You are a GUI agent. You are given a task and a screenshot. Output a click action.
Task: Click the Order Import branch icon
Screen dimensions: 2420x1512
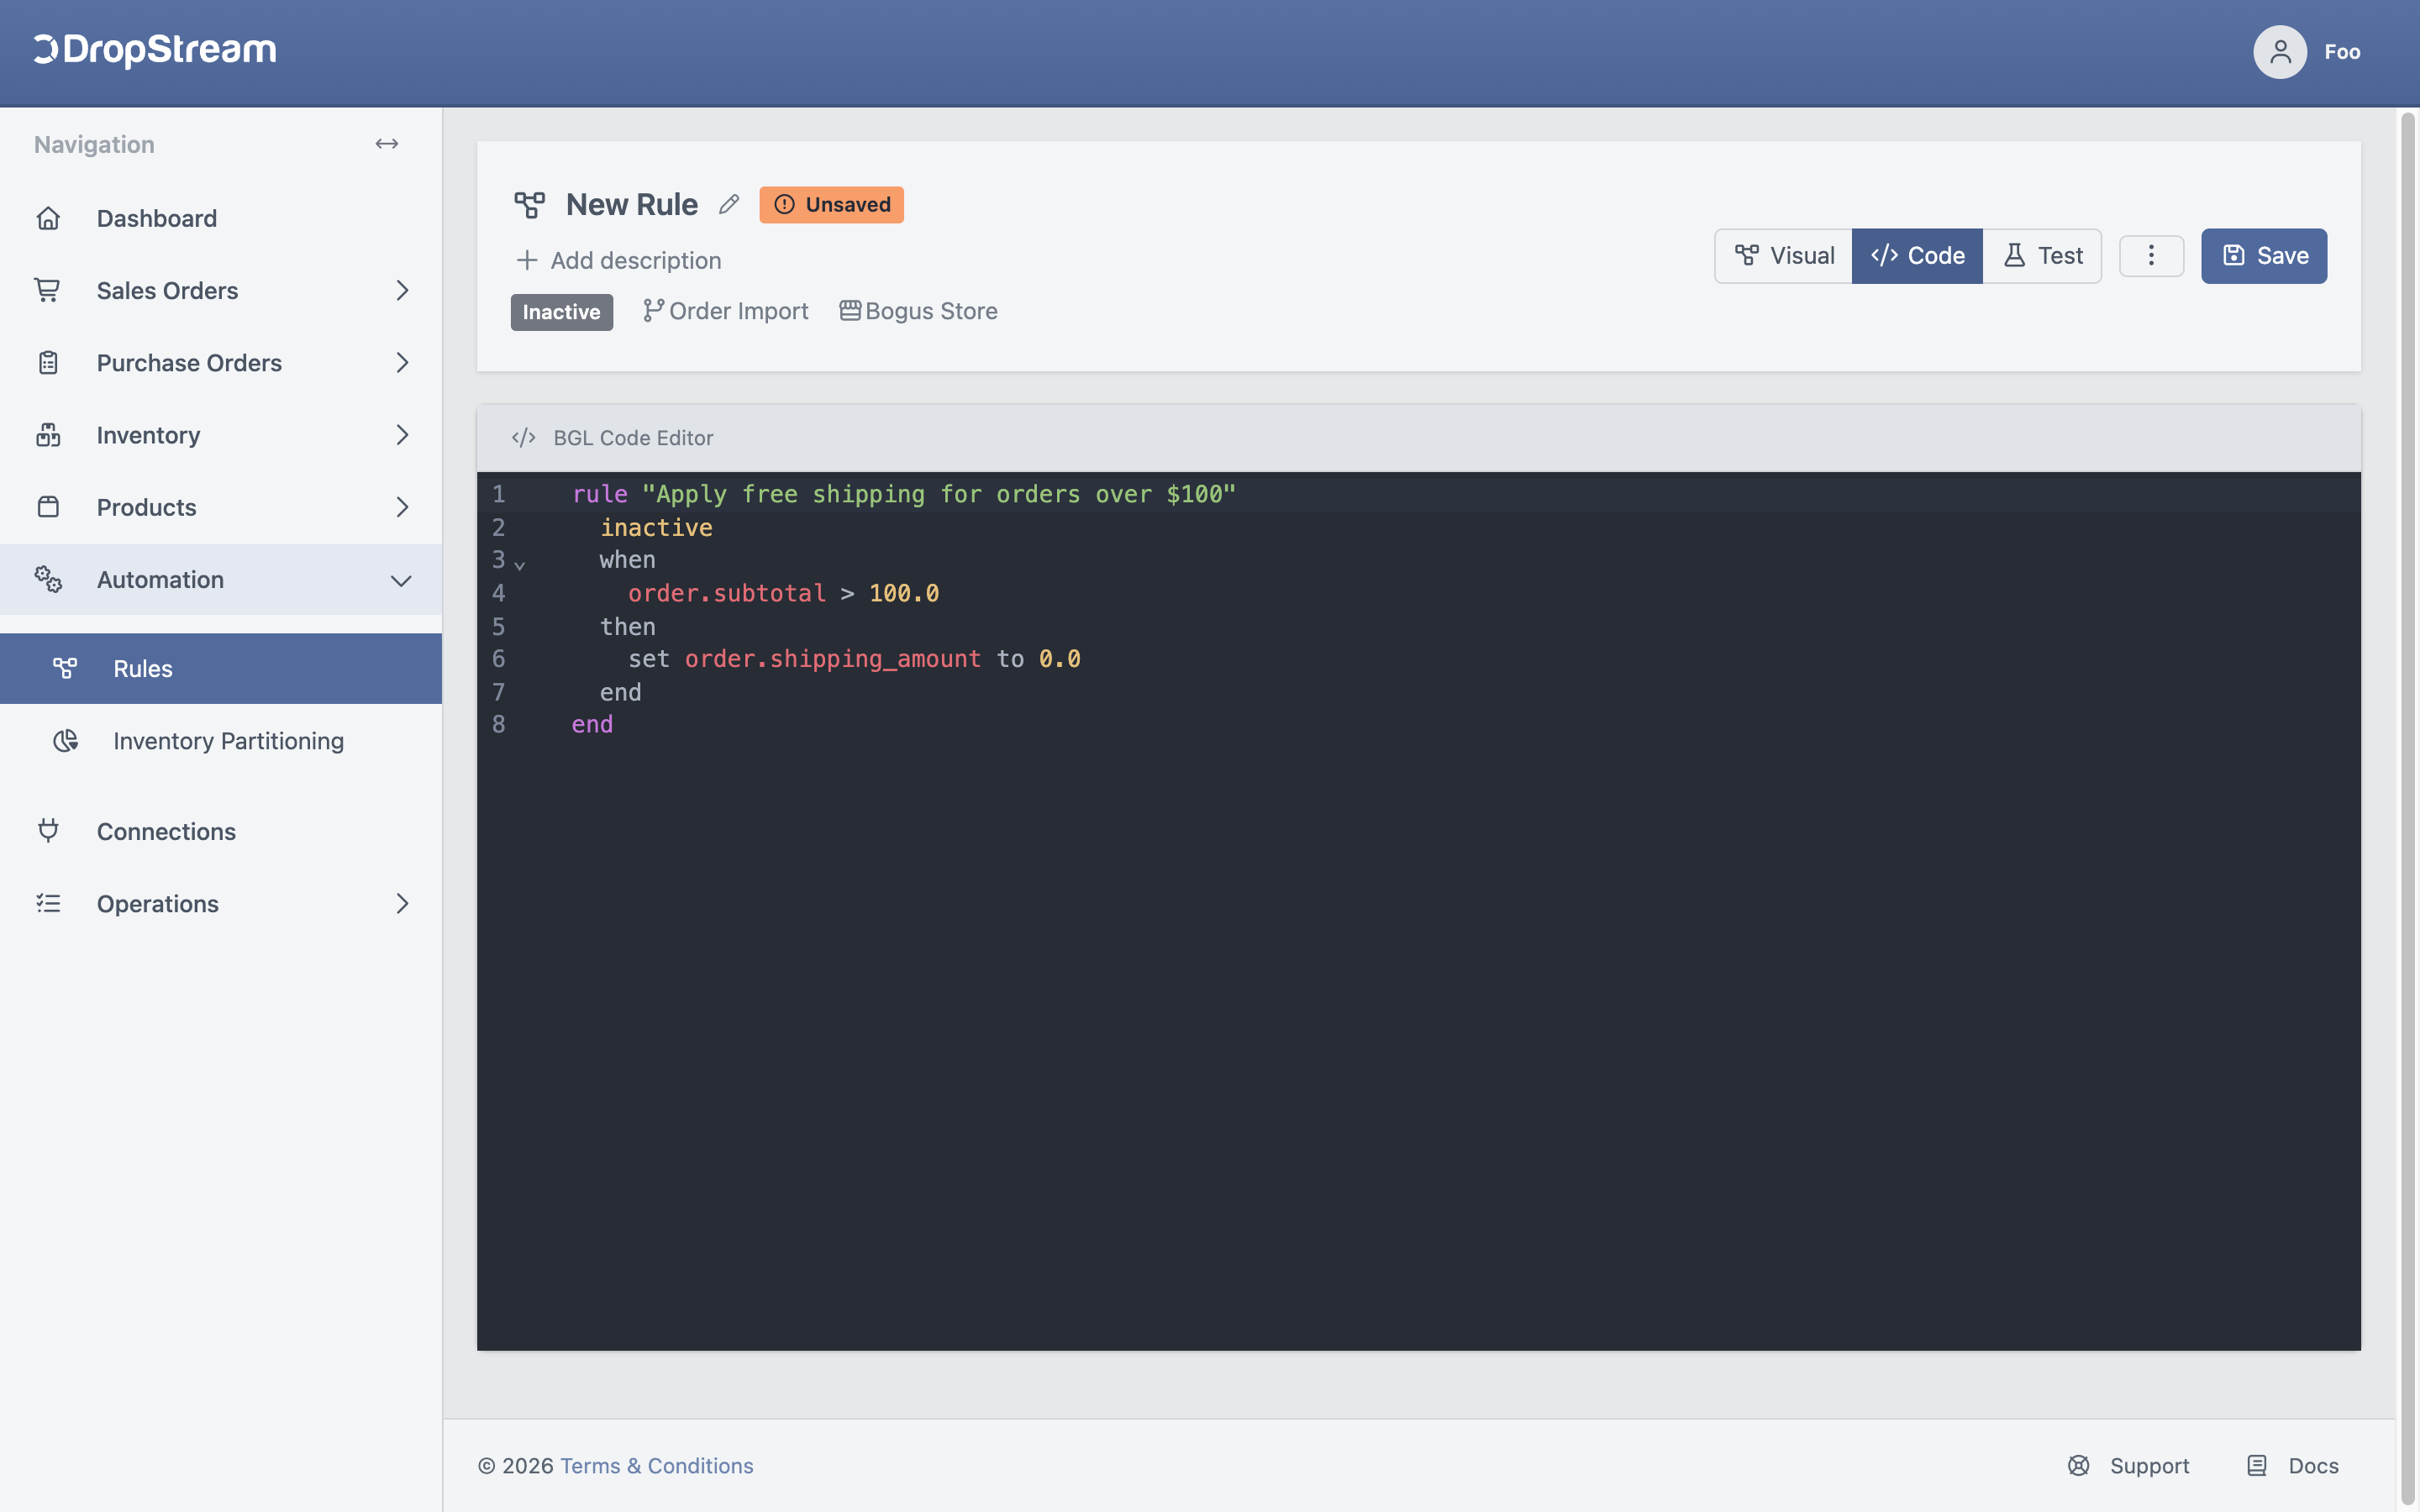(x=653, y=311)
